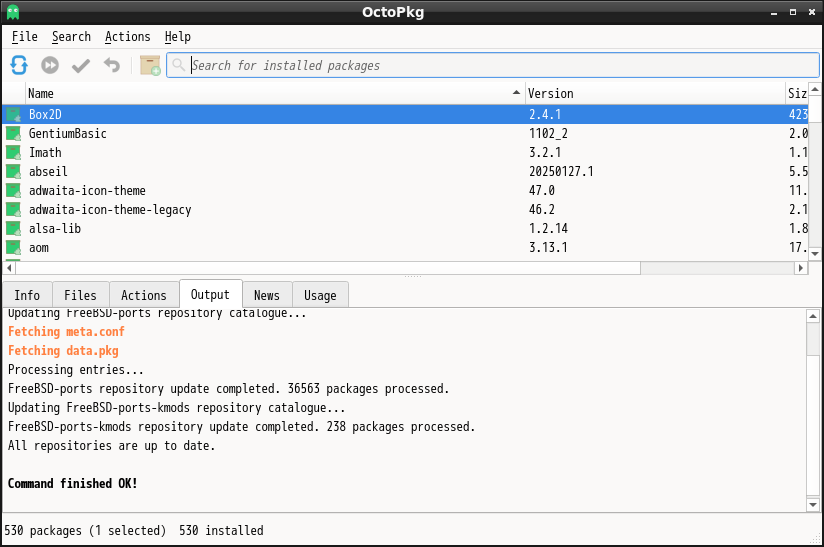Open the Usage tab
The width and height of the screenshot is (824, 547).
pyautogui.click(x=320, y=295)
